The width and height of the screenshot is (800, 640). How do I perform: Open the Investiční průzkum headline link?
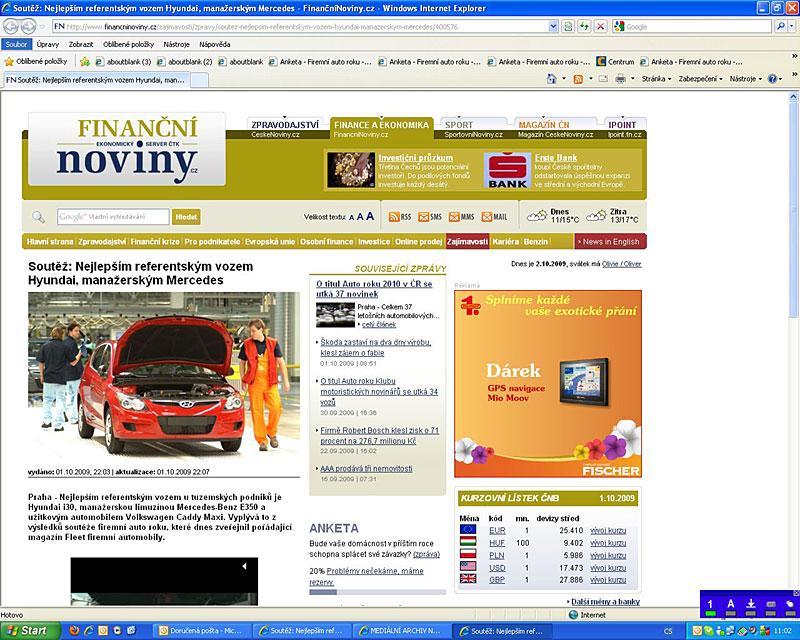click(x=415, y=158)
